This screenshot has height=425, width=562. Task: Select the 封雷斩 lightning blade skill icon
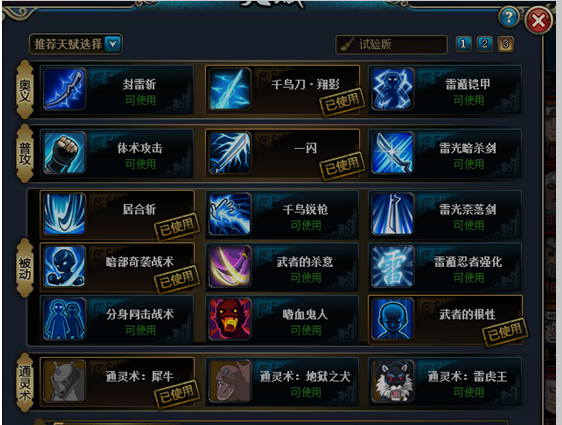pos(65,89)
